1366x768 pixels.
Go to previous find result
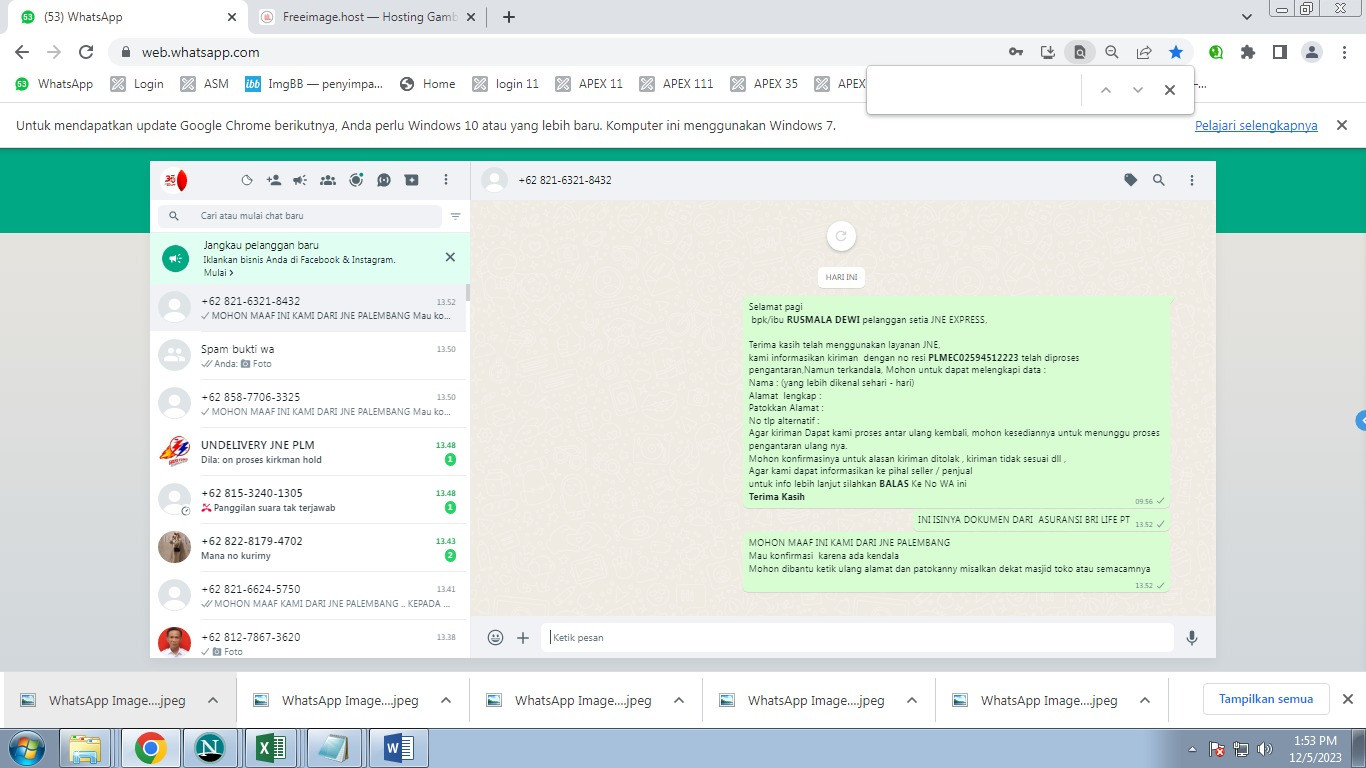coord(1105,90)
